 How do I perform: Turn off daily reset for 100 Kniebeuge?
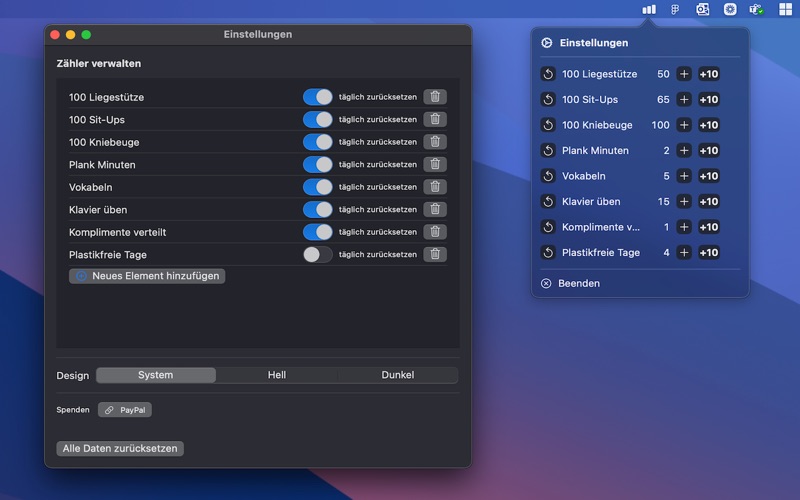point(317,142)
